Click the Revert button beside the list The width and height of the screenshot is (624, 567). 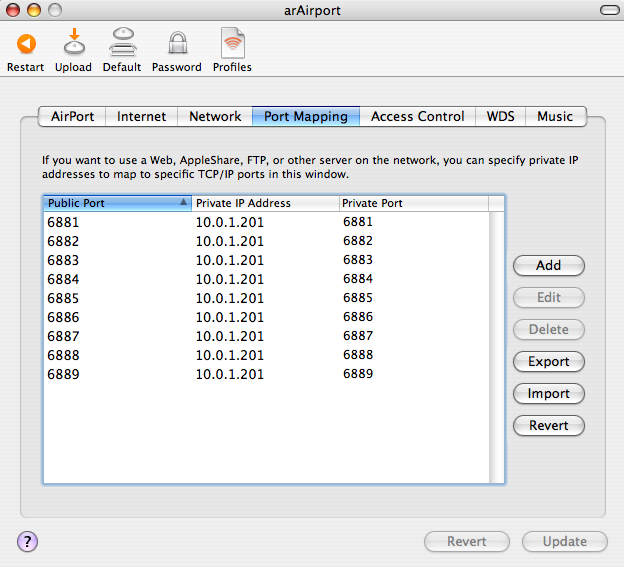[x=549, y=426]
